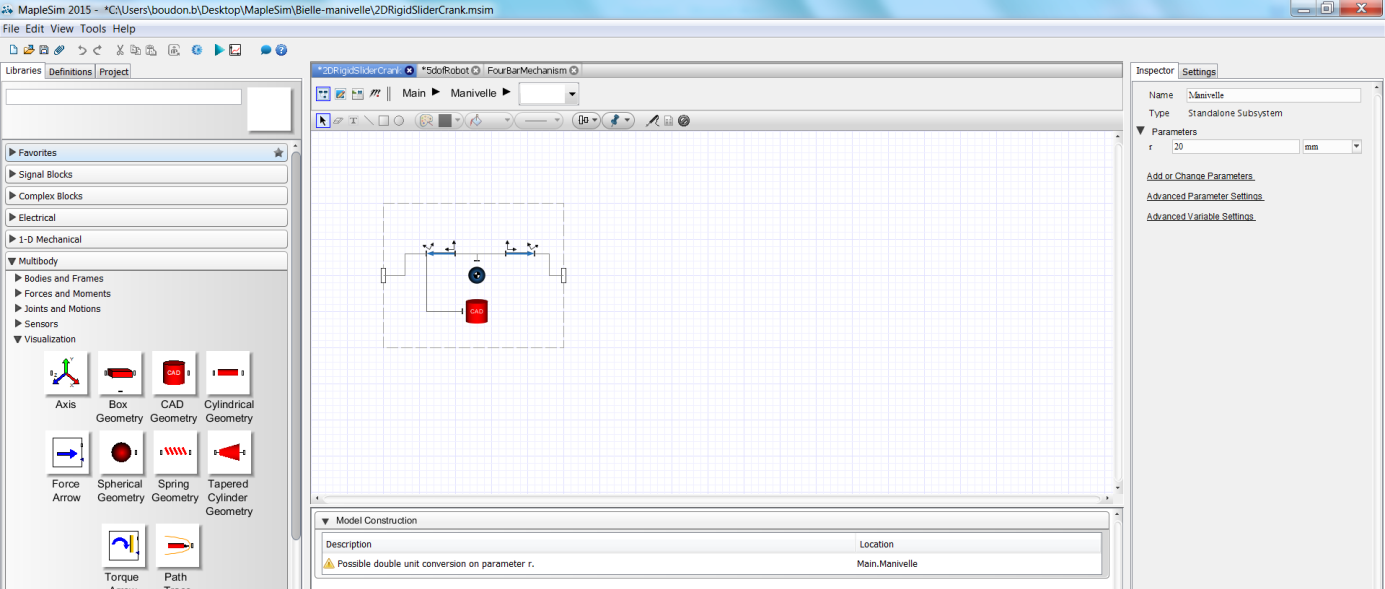Viewport: 1385px width, 589px height.
Task: Collapse the Parameters section in Inspector
Action: coord(1140,131)
